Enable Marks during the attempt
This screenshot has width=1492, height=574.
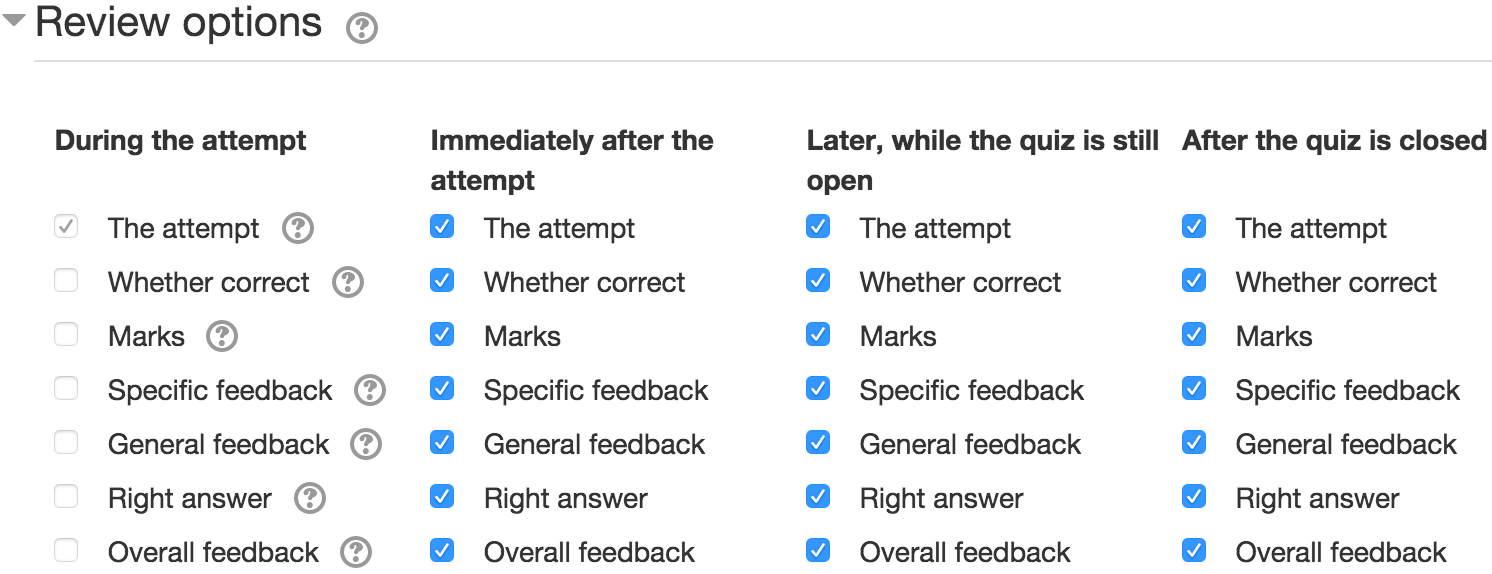pyautogui.click(x=66, y=335)
